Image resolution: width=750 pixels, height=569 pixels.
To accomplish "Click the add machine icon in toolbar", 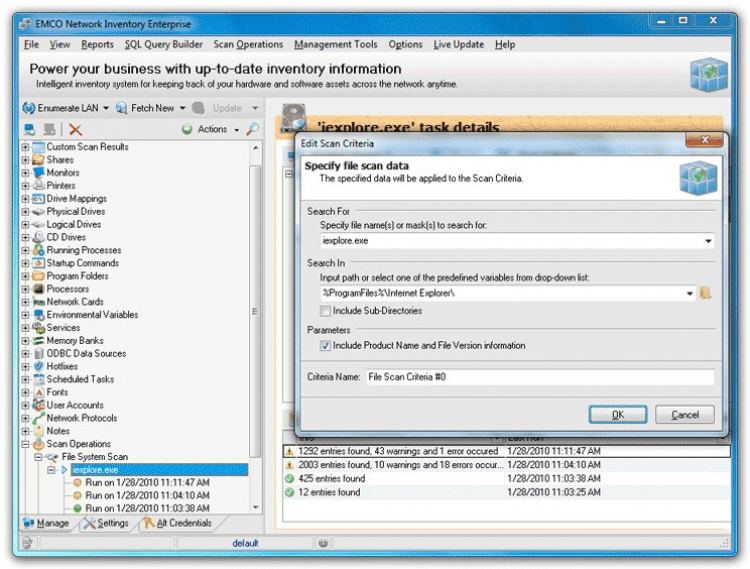I will pyautogui.click(x=30, y=129).
